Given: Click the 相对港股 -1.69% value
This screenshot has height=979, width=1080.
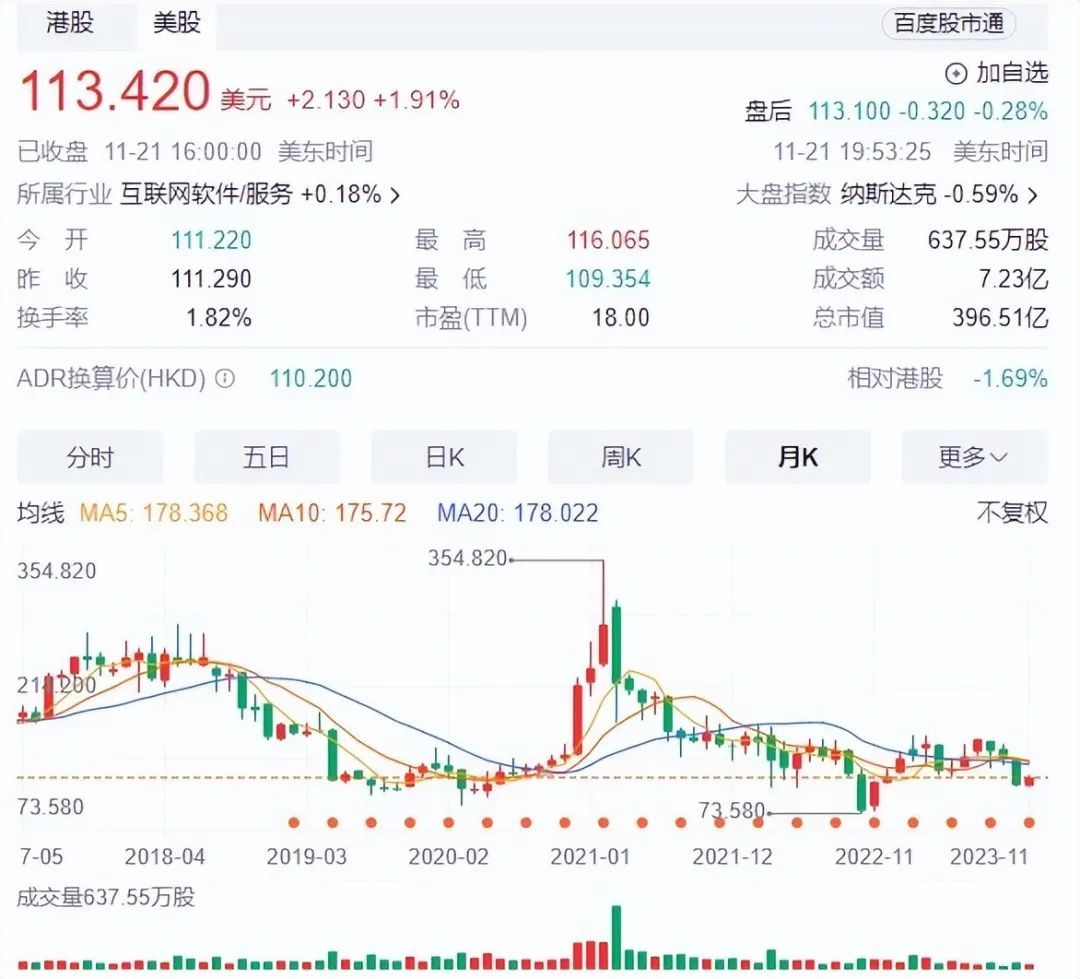Looking at the screenshot, I should pyautogui.click(x=1010, y=379).
